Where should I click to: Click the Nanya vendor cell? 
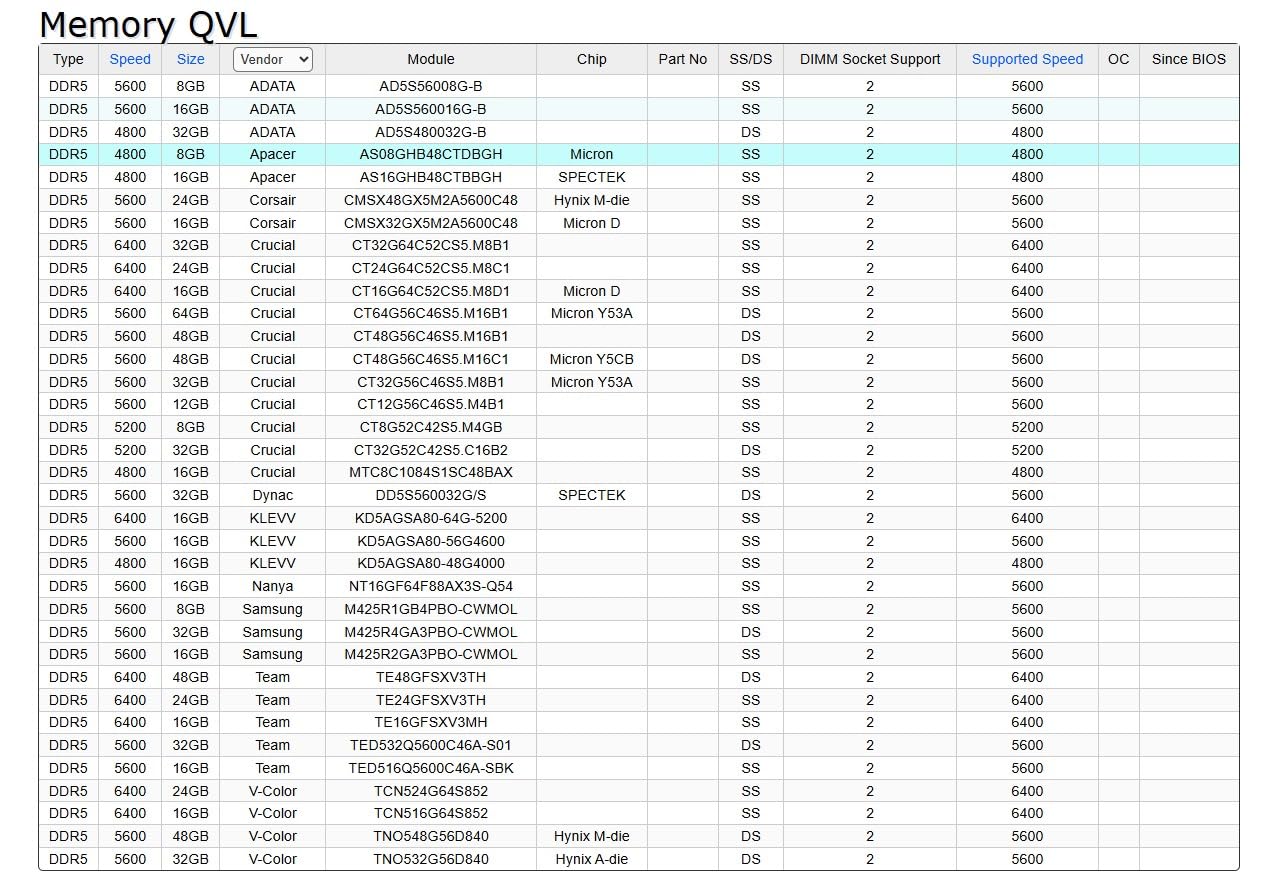click(272, 586)
